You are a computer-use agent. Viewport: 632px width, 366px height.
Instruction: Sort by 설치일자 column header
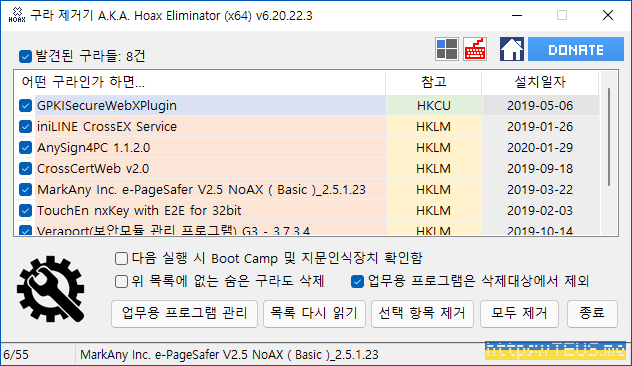(540, 82)
